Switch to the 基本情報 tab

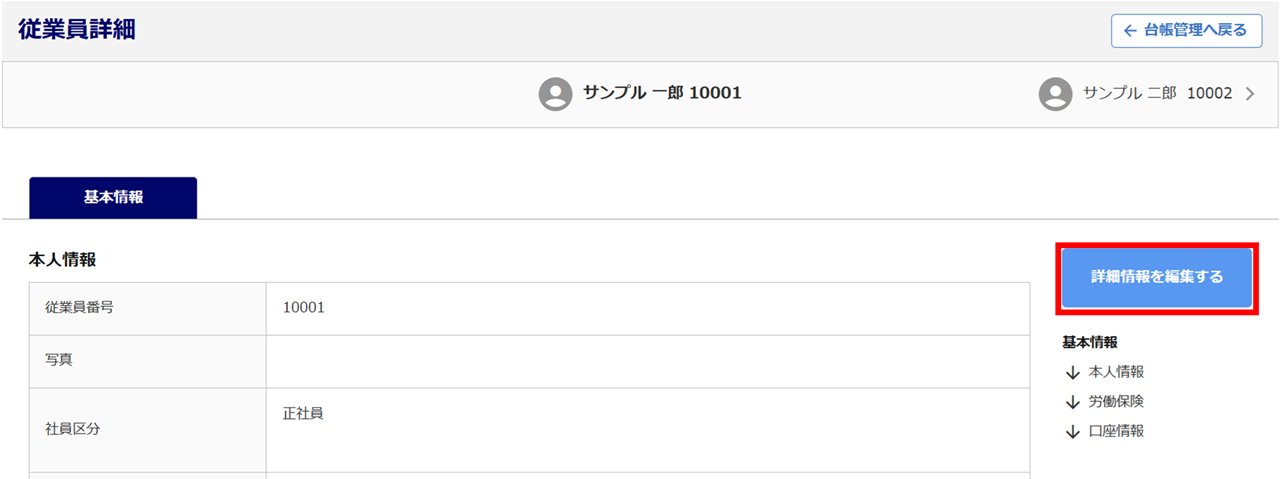[x=113, y=198]
